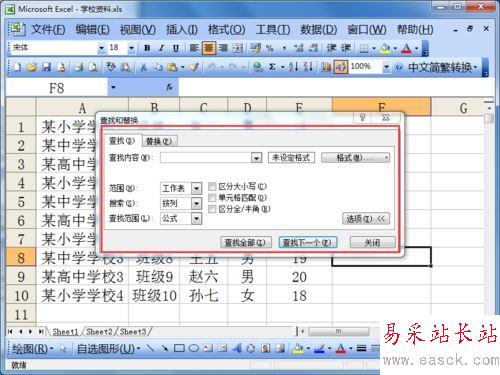The image size is (500, 375).
Task: Save the workbook using the disk icon
Action: 46,67
